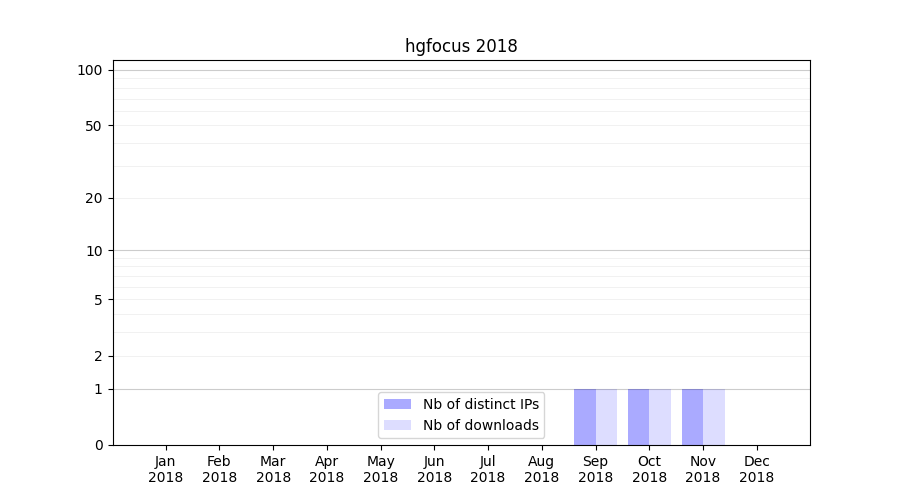This screenshot has height=500, width=900.
Task: Click the 50 tick on y-axis
Action: pos(93,126)
